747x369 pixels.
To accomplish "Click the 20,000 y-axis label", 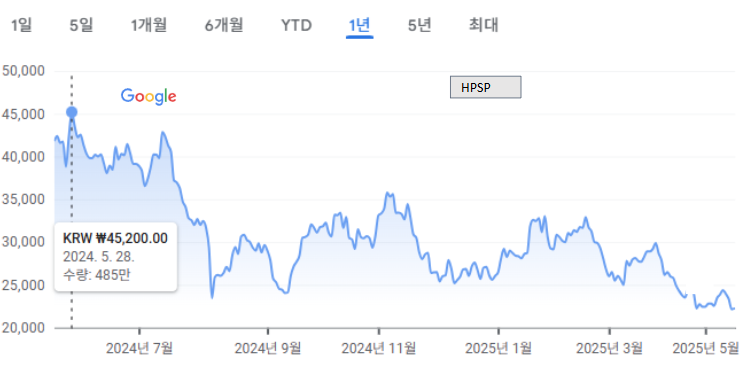I will 23,328.
